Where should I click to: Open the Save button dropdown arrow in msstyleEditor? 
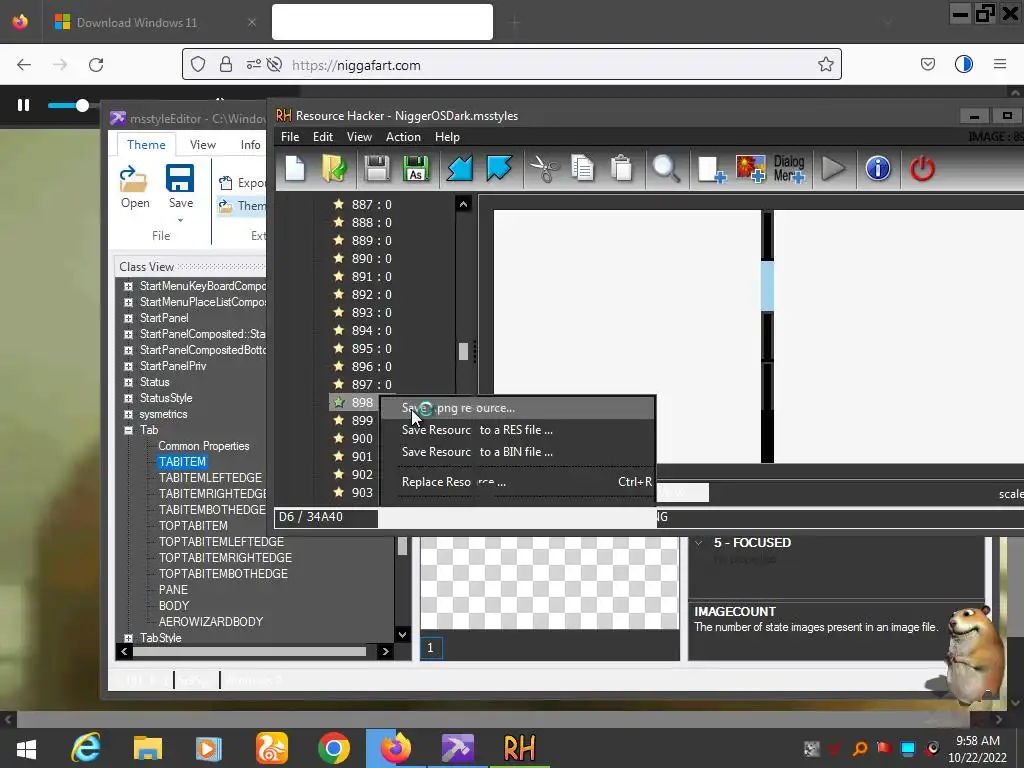(180, 221)
